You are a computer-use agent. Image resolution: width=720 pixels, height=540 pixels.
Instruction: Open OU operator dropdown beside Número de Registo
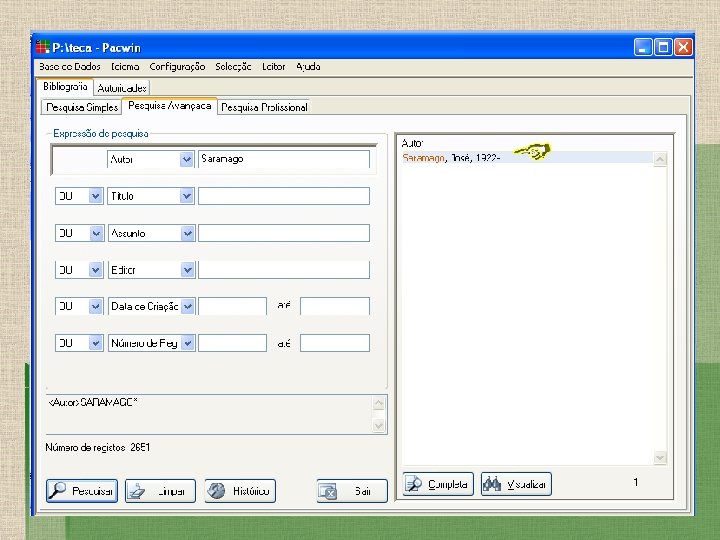point(96,343)
